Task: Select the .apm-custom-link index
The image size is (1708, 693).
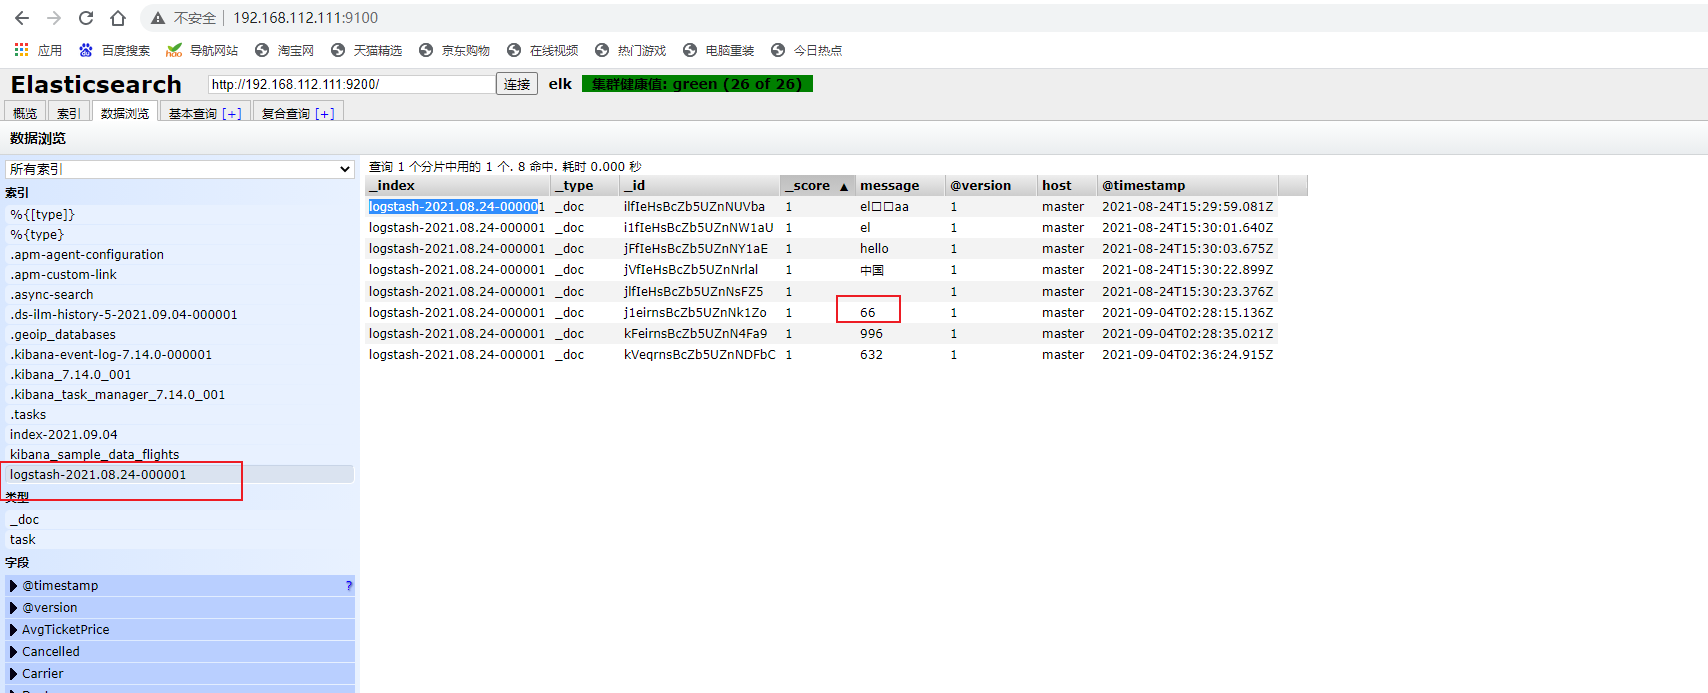Action: click(x=180, y=275)
